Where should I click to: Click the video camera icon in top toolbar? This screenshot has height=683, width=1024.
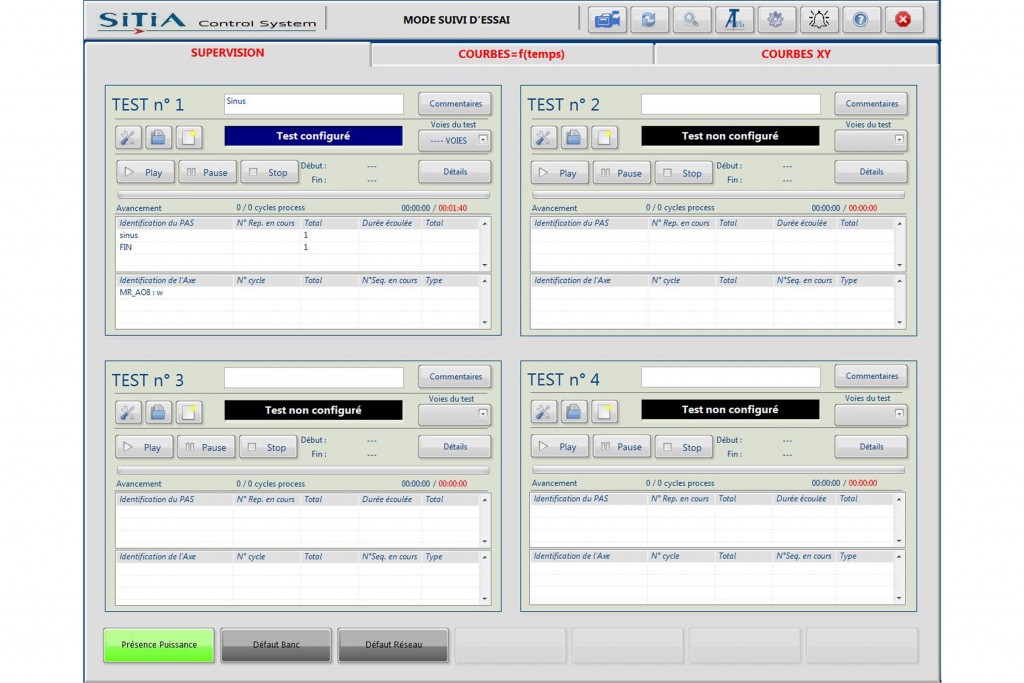607,20
